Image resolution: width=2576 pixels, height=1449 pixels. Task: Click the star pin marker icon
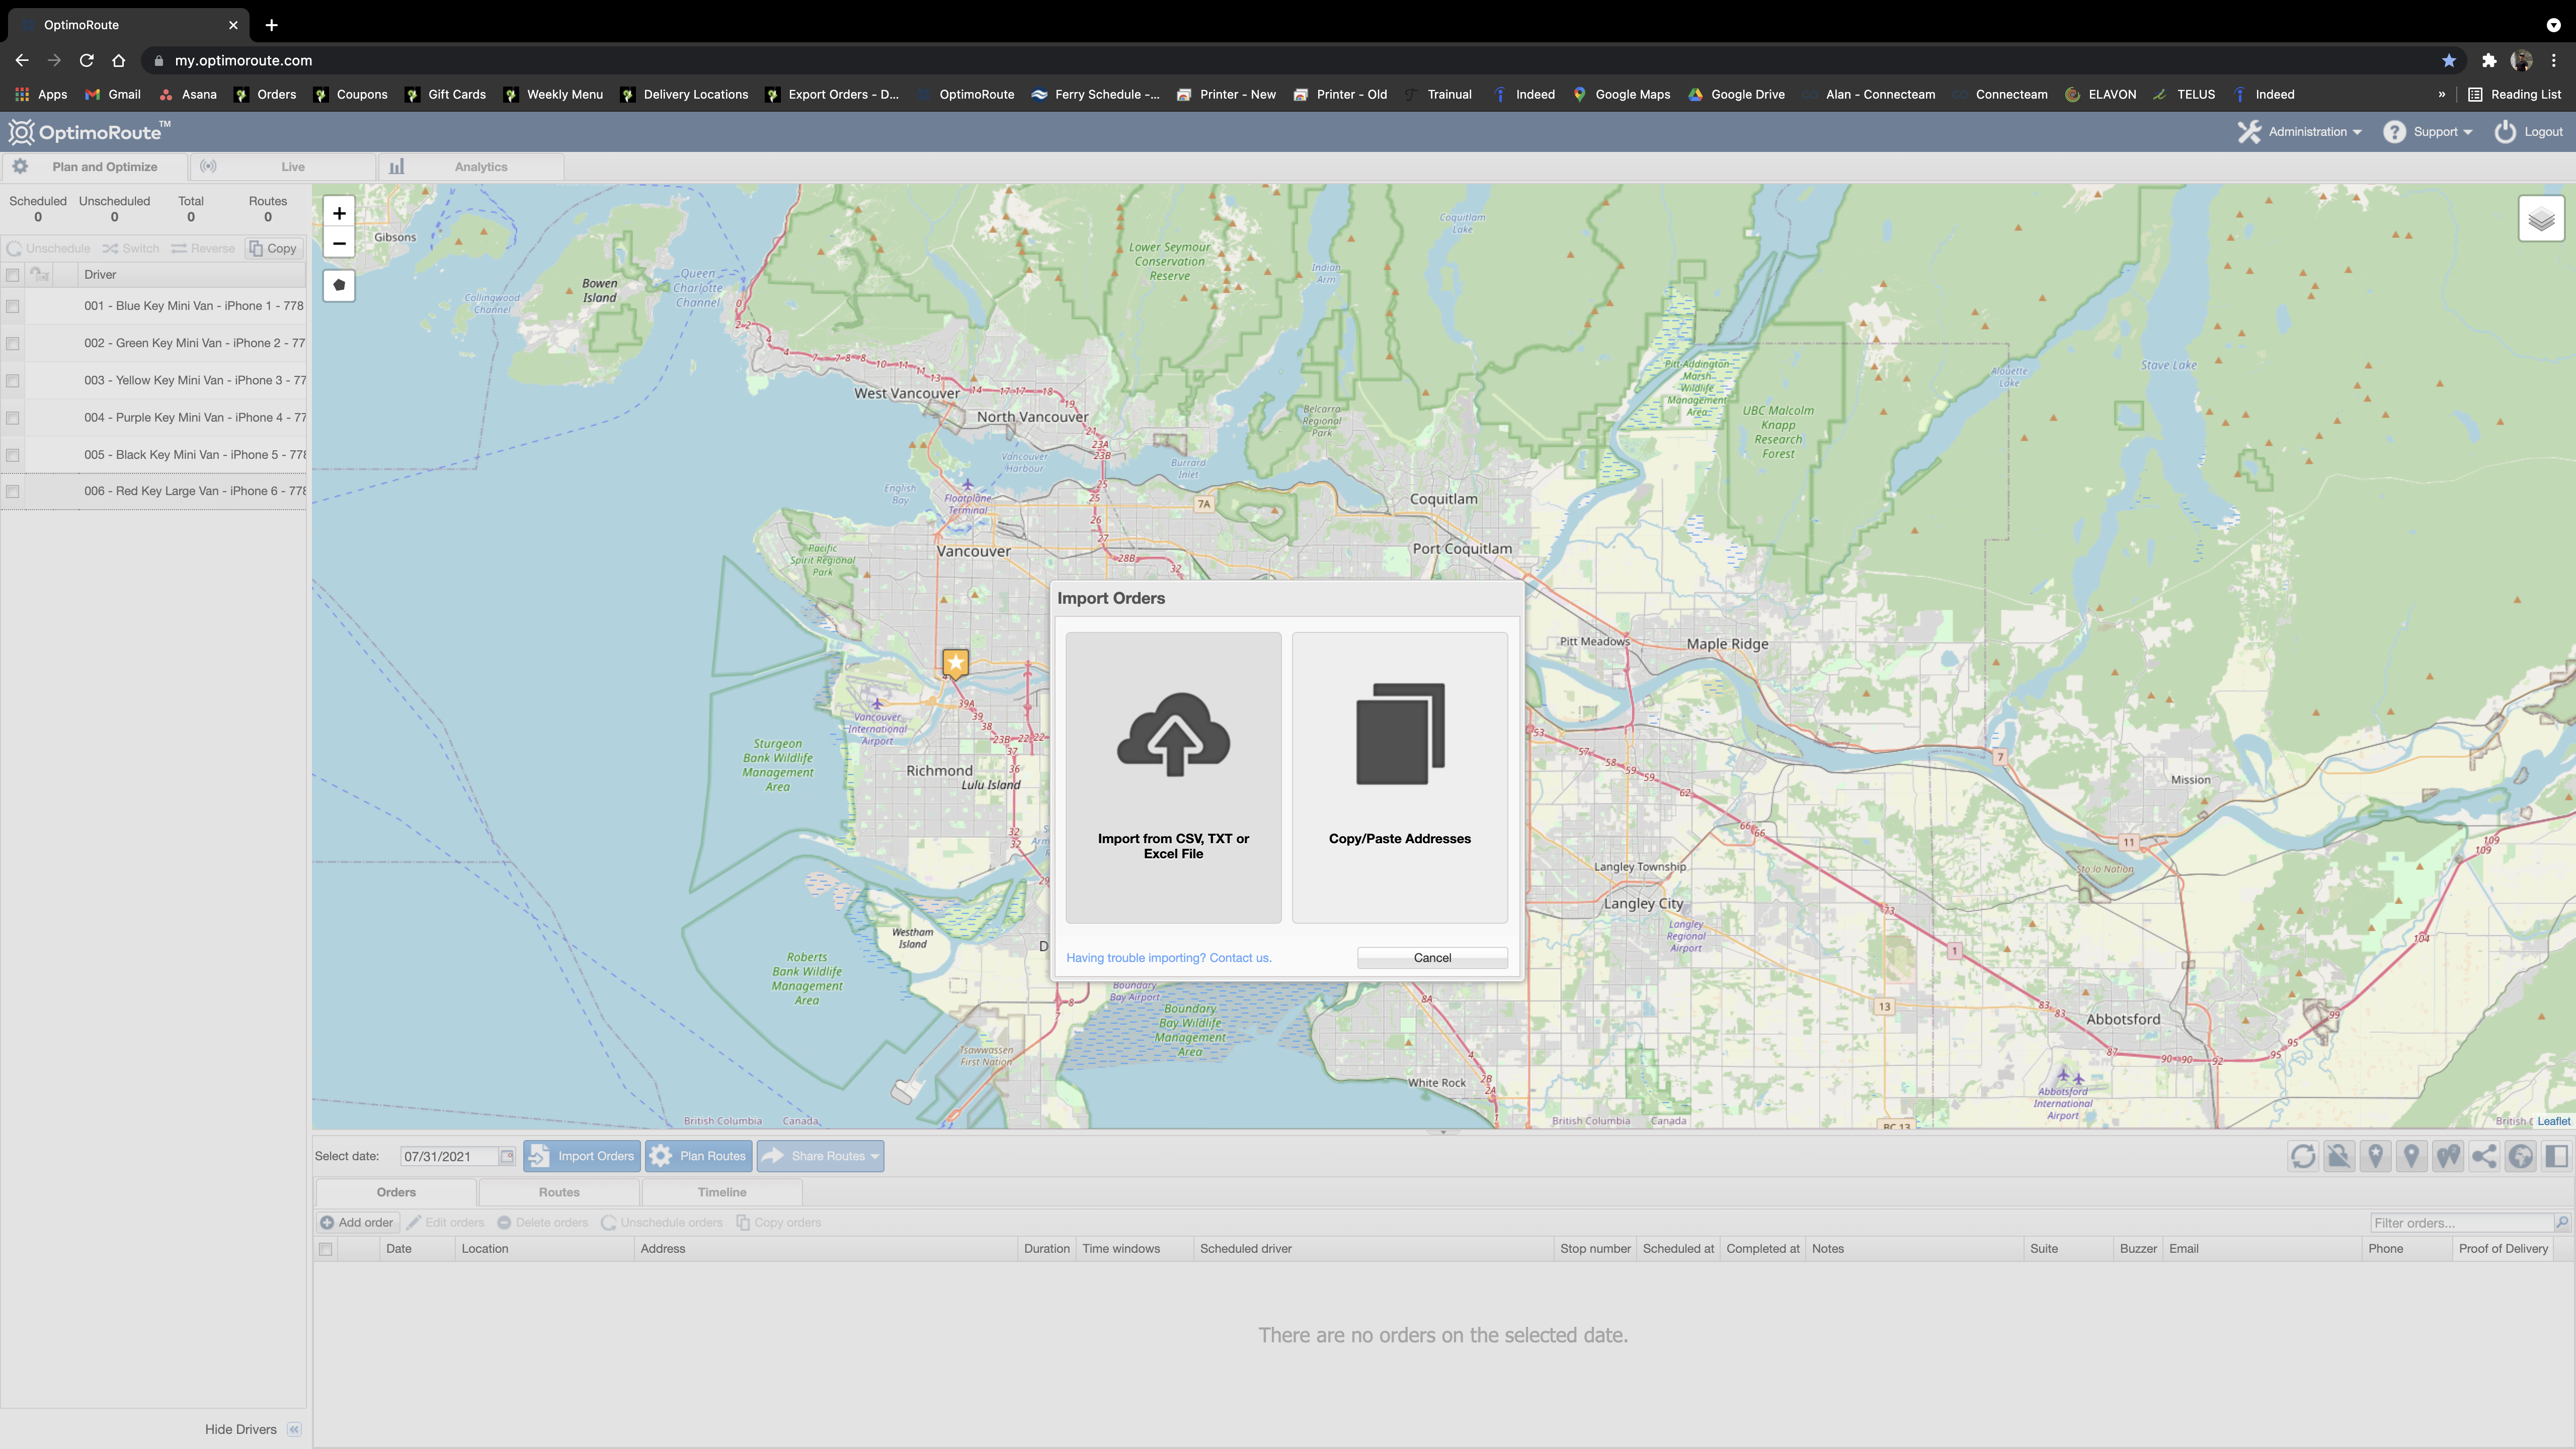coord(2375,1156)
